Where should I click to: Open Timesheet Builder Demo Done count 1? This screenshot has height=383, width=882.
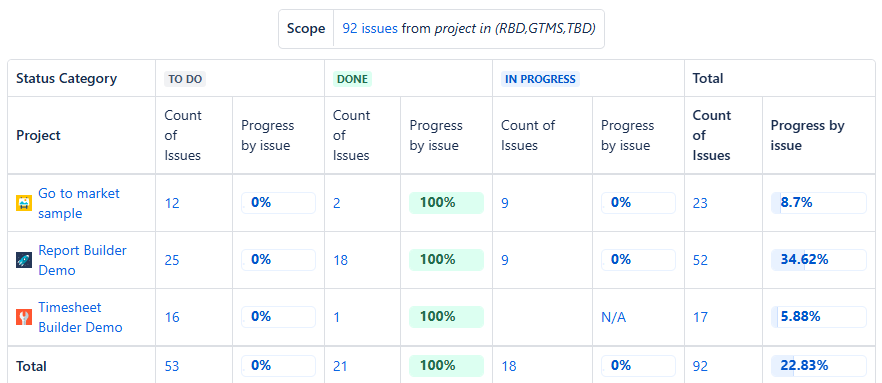click(x=336, y=317)
